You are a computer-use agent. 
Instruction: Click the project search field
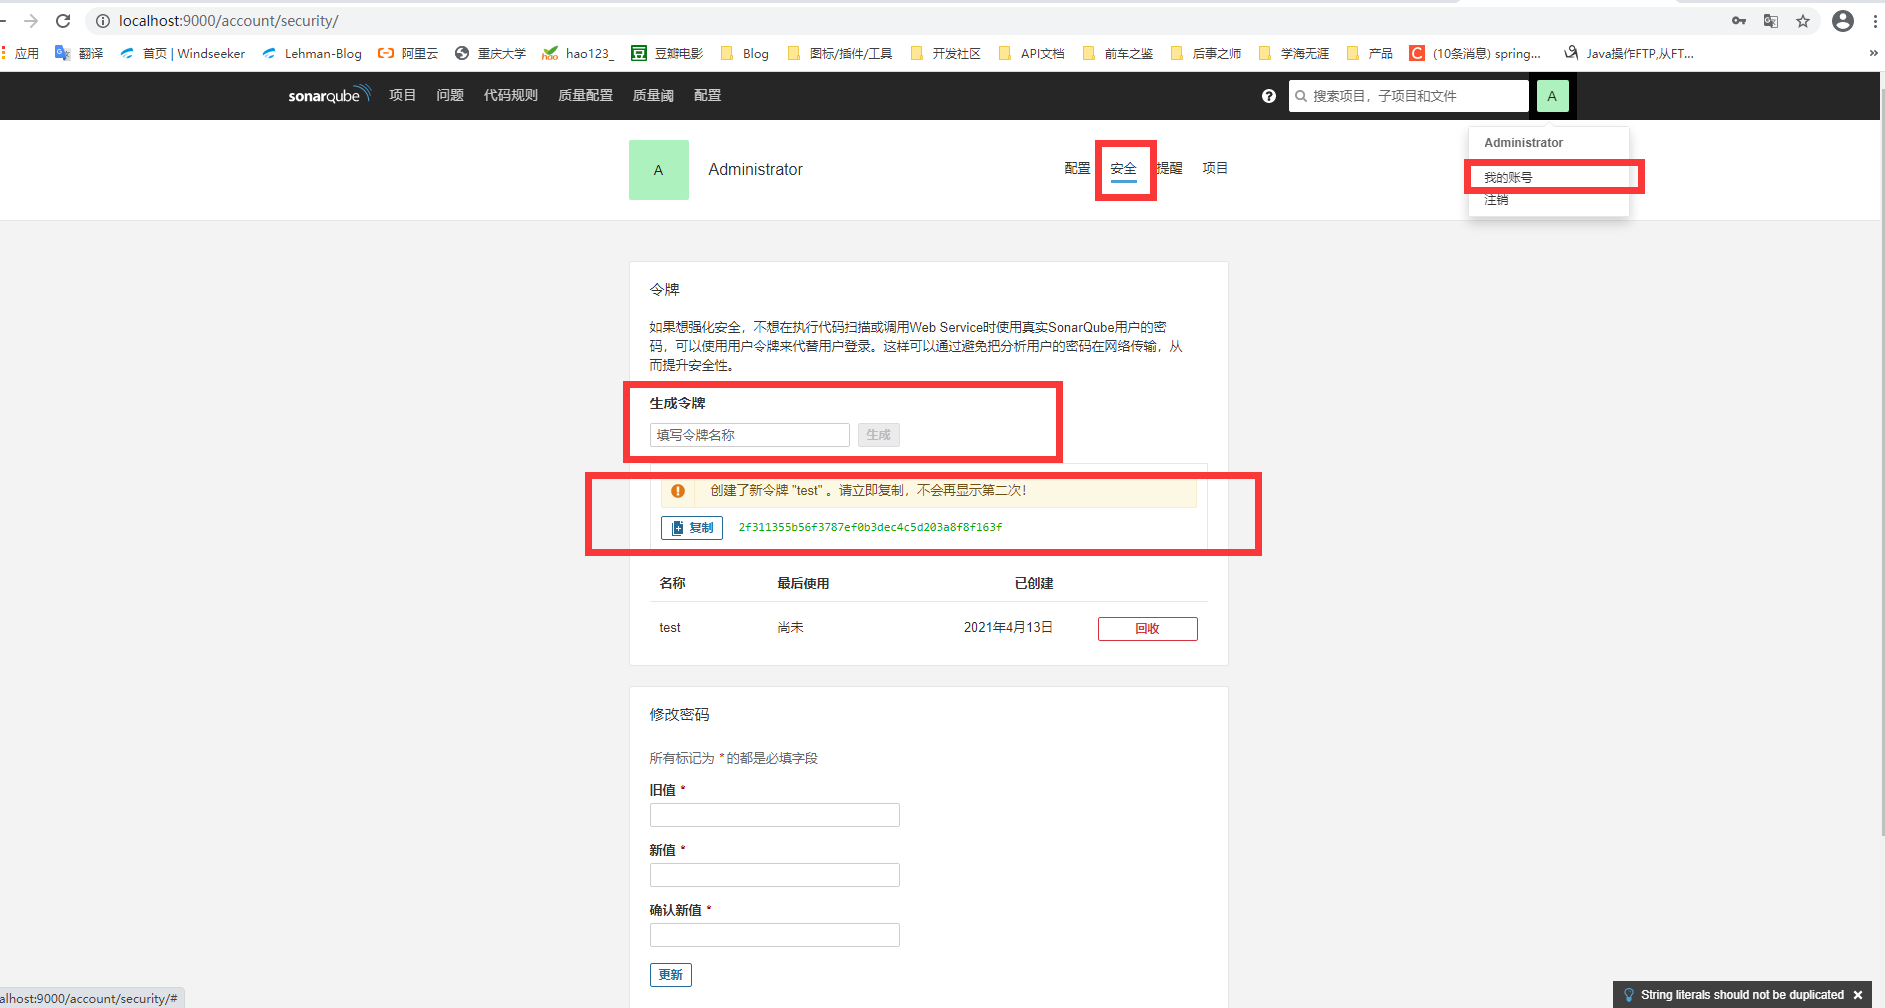[x=1408, y=96]
